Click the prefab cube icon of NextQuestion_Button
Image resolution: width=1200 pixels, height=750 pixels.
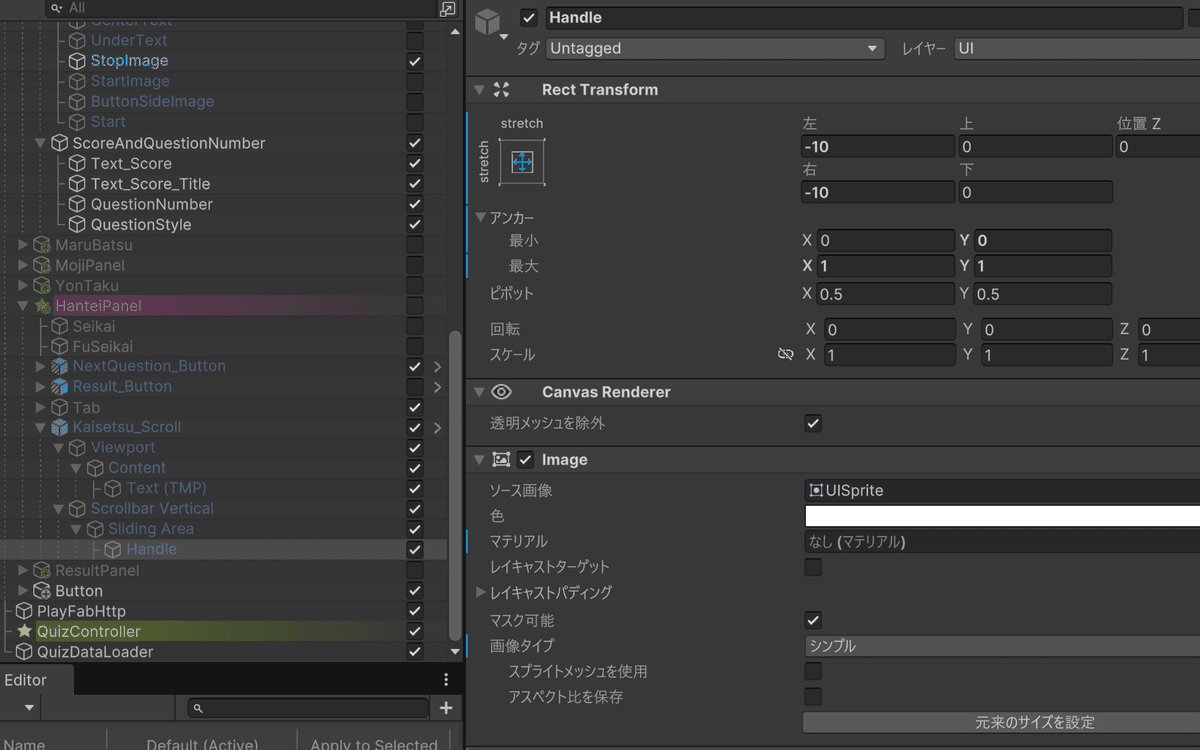click(59, 366)
